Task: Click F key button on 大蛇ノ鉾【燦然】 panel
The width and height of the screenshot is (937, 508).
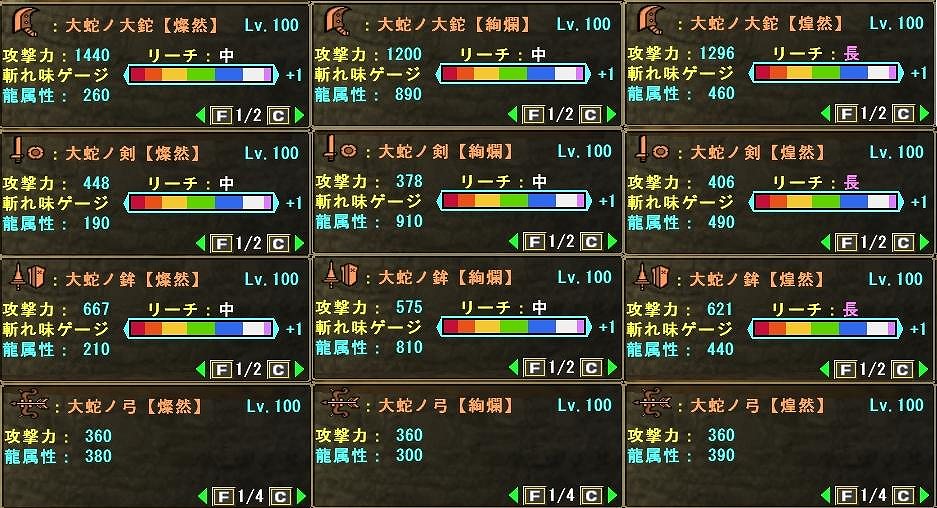Action: pos(221,370)
